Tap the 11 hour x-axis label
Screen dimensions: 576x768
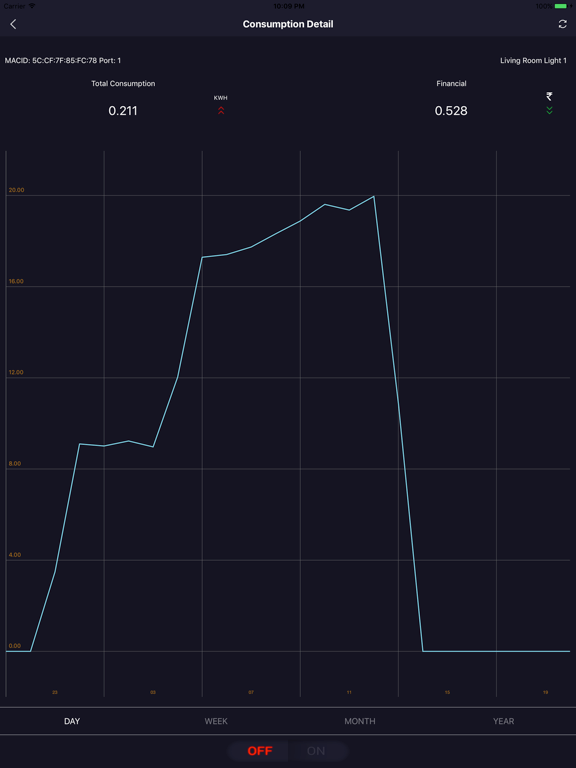coord(349,693)
